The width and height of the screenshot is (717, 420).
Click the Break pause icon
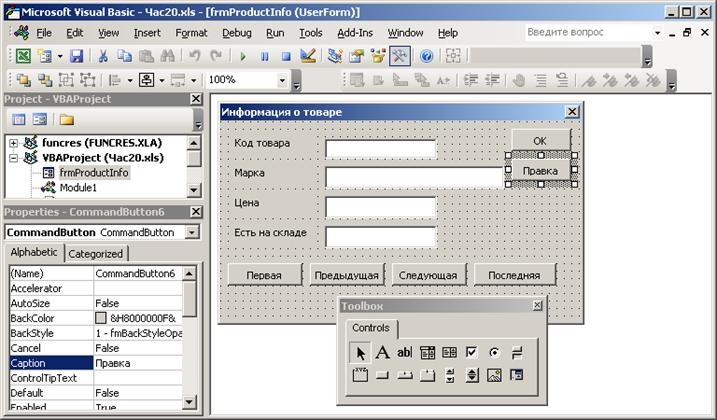coord(265,56)
